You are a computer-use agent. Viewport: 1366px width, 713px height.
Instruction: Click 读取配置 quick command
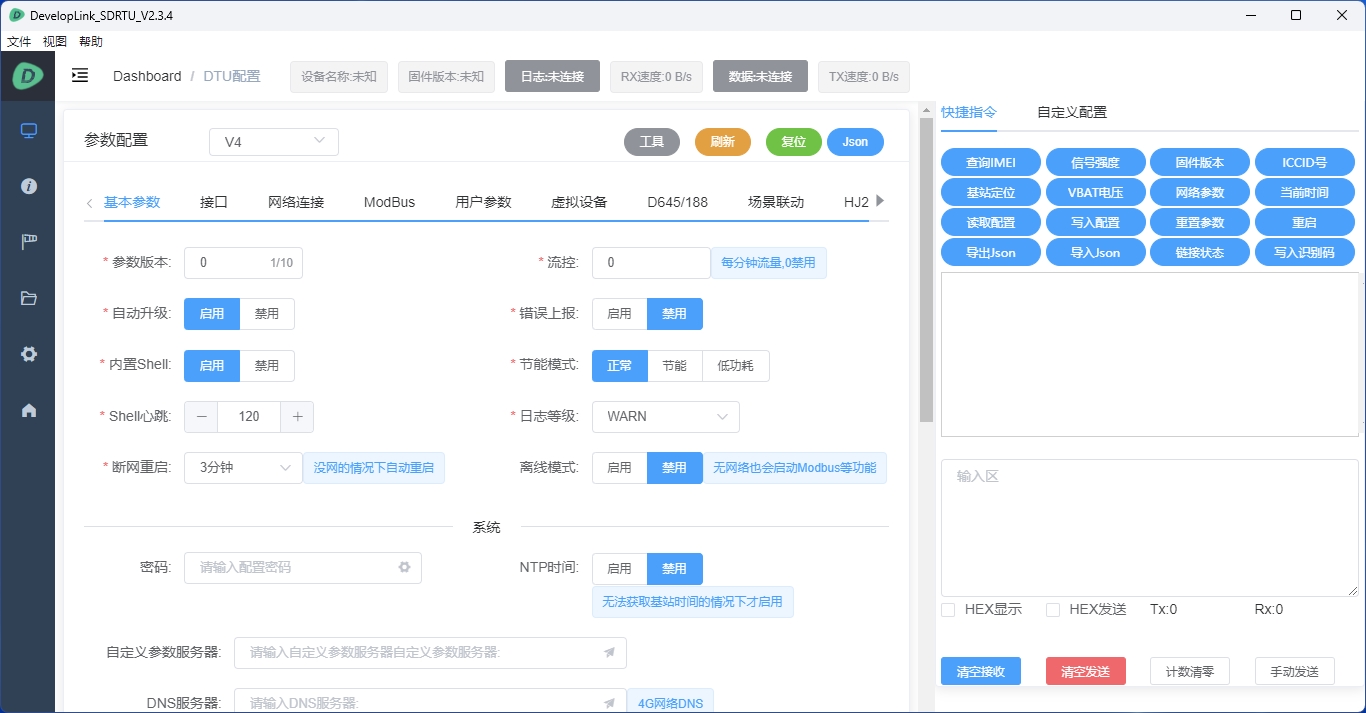[991, 222]
